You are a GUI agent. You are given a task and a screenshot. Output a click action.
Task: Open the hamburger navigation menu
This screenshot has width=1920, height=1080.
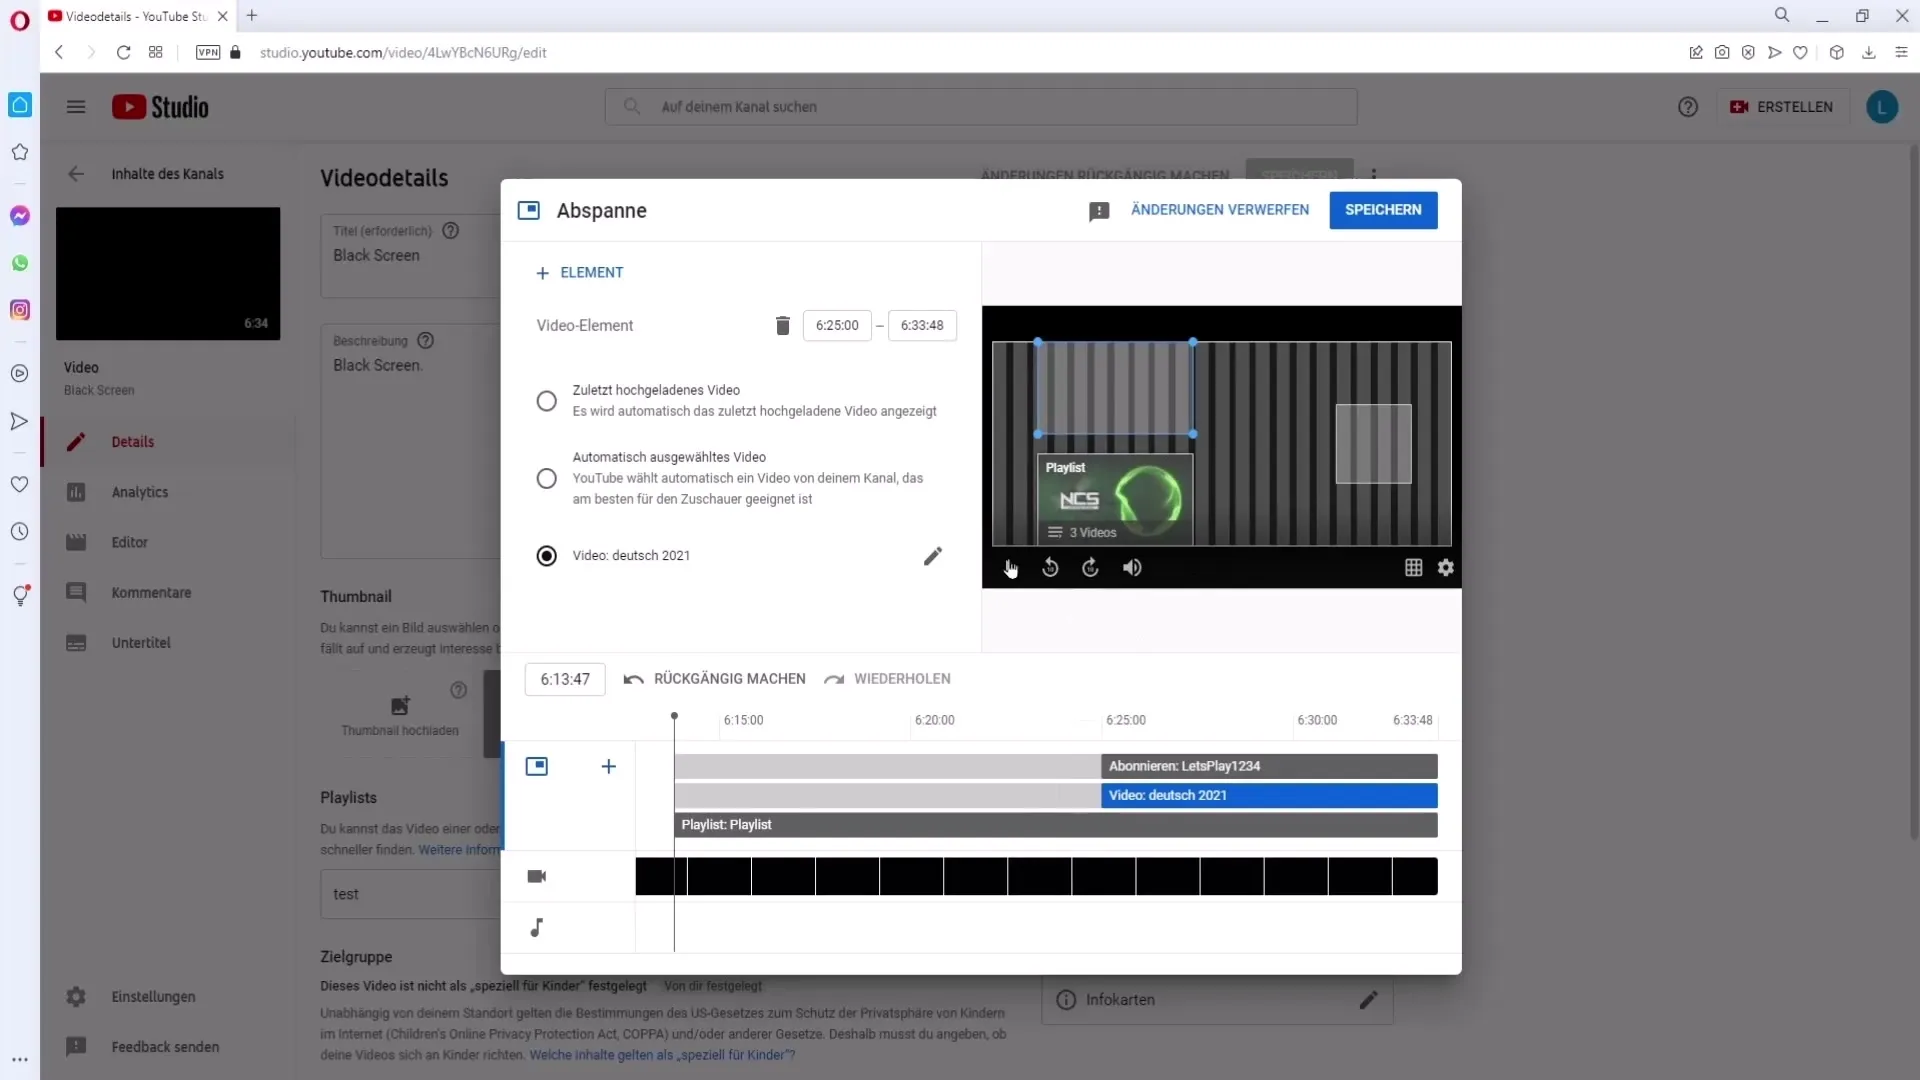(76, 107)
